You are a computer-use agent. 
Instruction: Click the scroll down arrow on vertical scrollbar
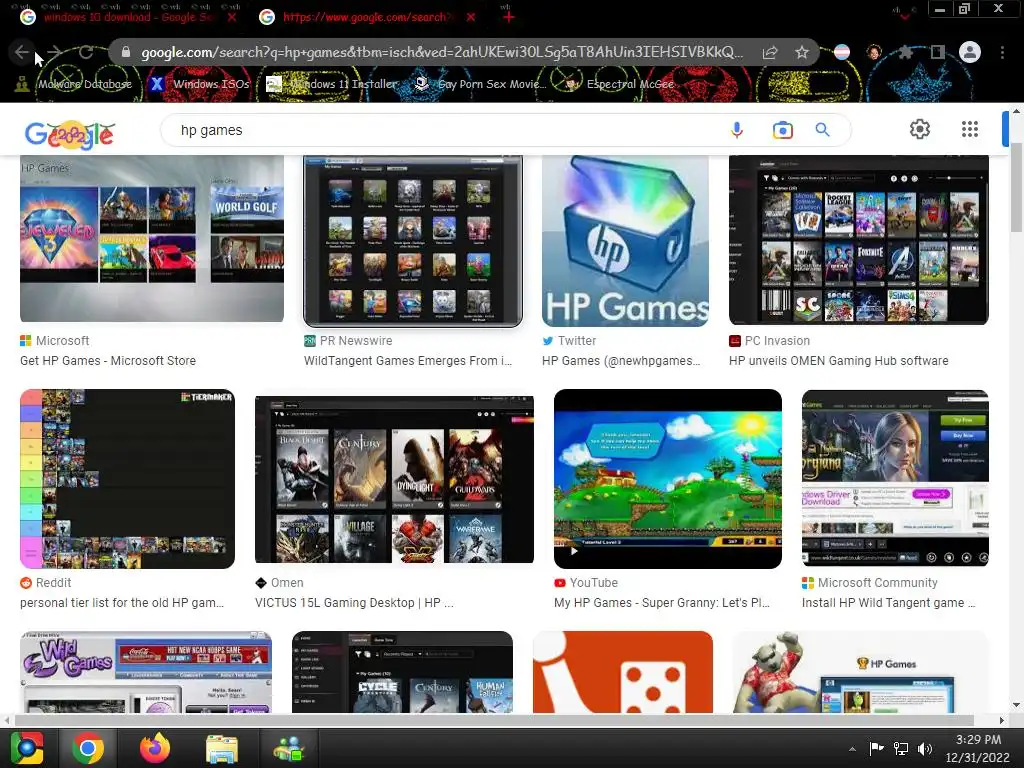(1016, 705)
